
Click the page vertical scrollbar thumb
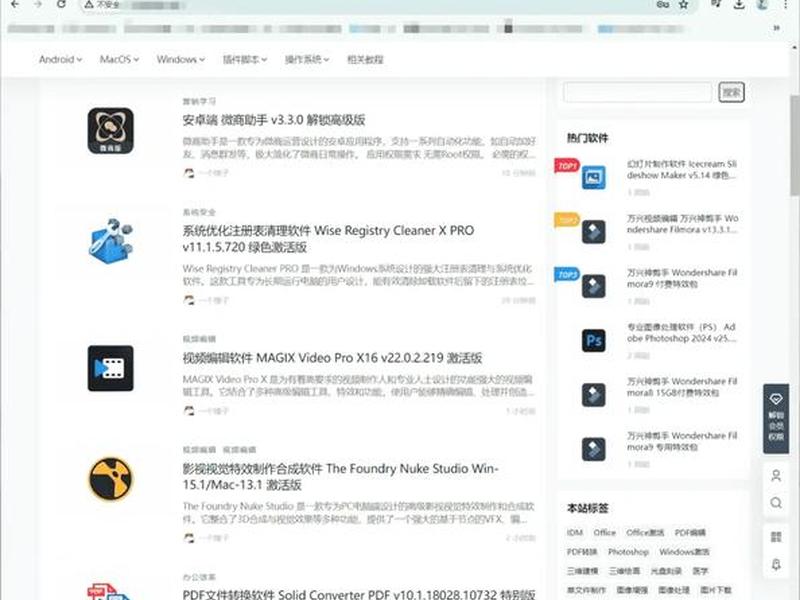[x=794, y=145]
